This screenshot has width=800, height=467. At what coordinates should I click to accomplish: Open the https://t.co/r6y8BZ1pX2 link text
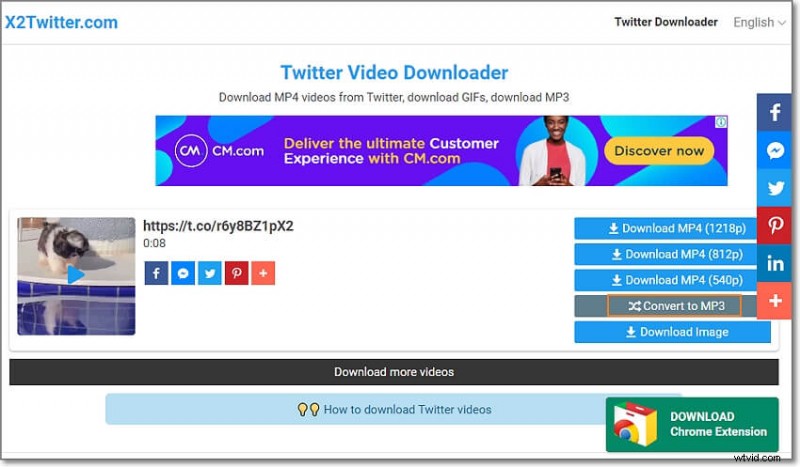coord(218,226)
